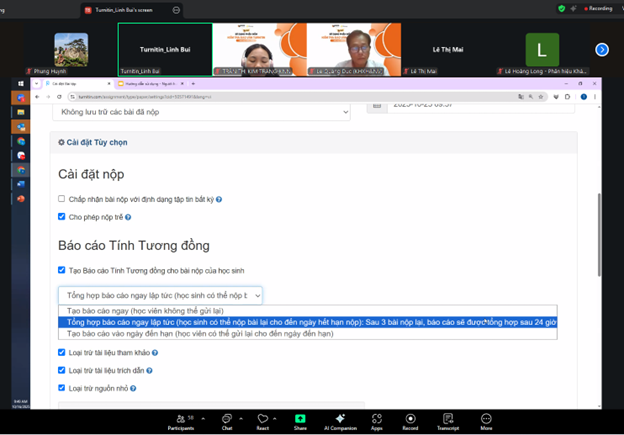Uncheck the 'Cho phép nộp trễ' checkbox
Screen dimensions: 624x435
coord(62,216)
